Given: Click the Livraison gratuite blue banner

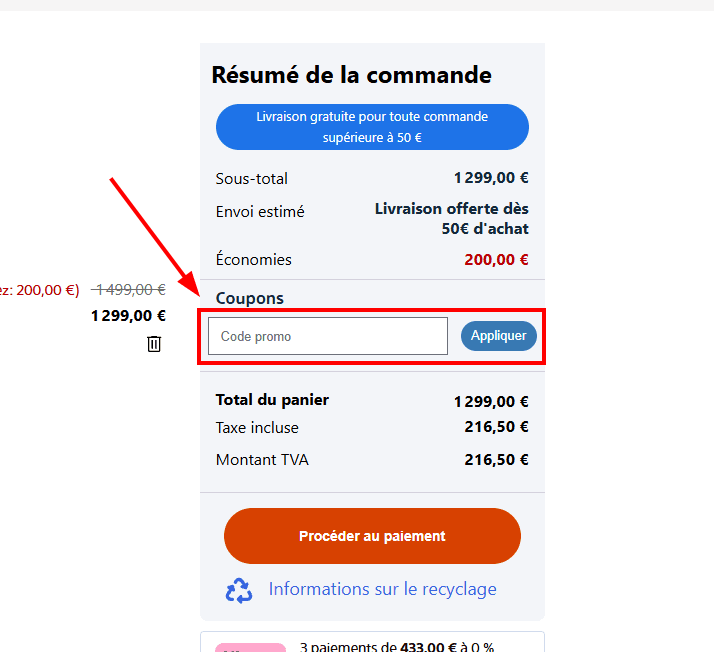Looking at the screenshot, I should pyautogui.click(x=372, y=127).
